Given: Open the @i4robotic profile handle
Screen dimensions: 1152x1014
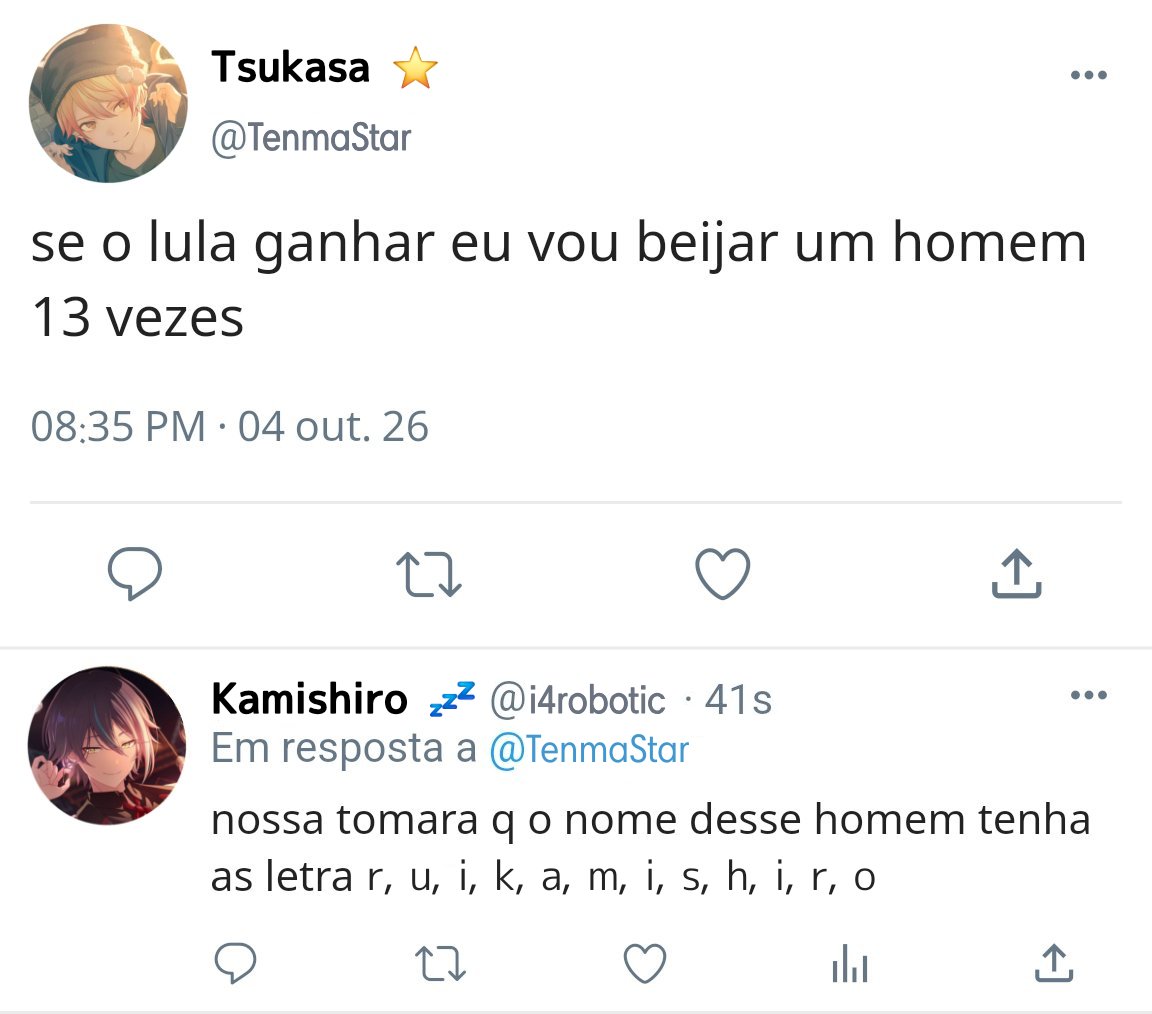Looking at the screenshot, I should click(x=577, y=700).
